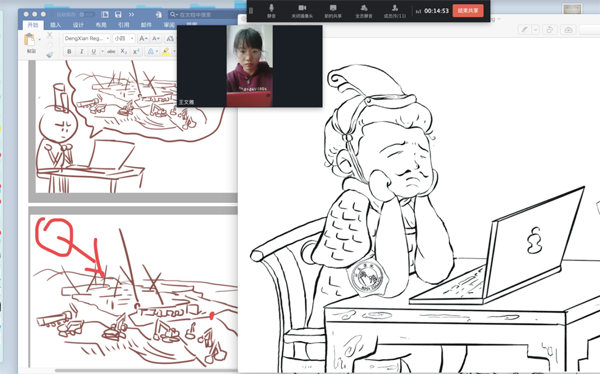Toggle Underline formatting
The image size is (600, 374).
coord(93,51)
